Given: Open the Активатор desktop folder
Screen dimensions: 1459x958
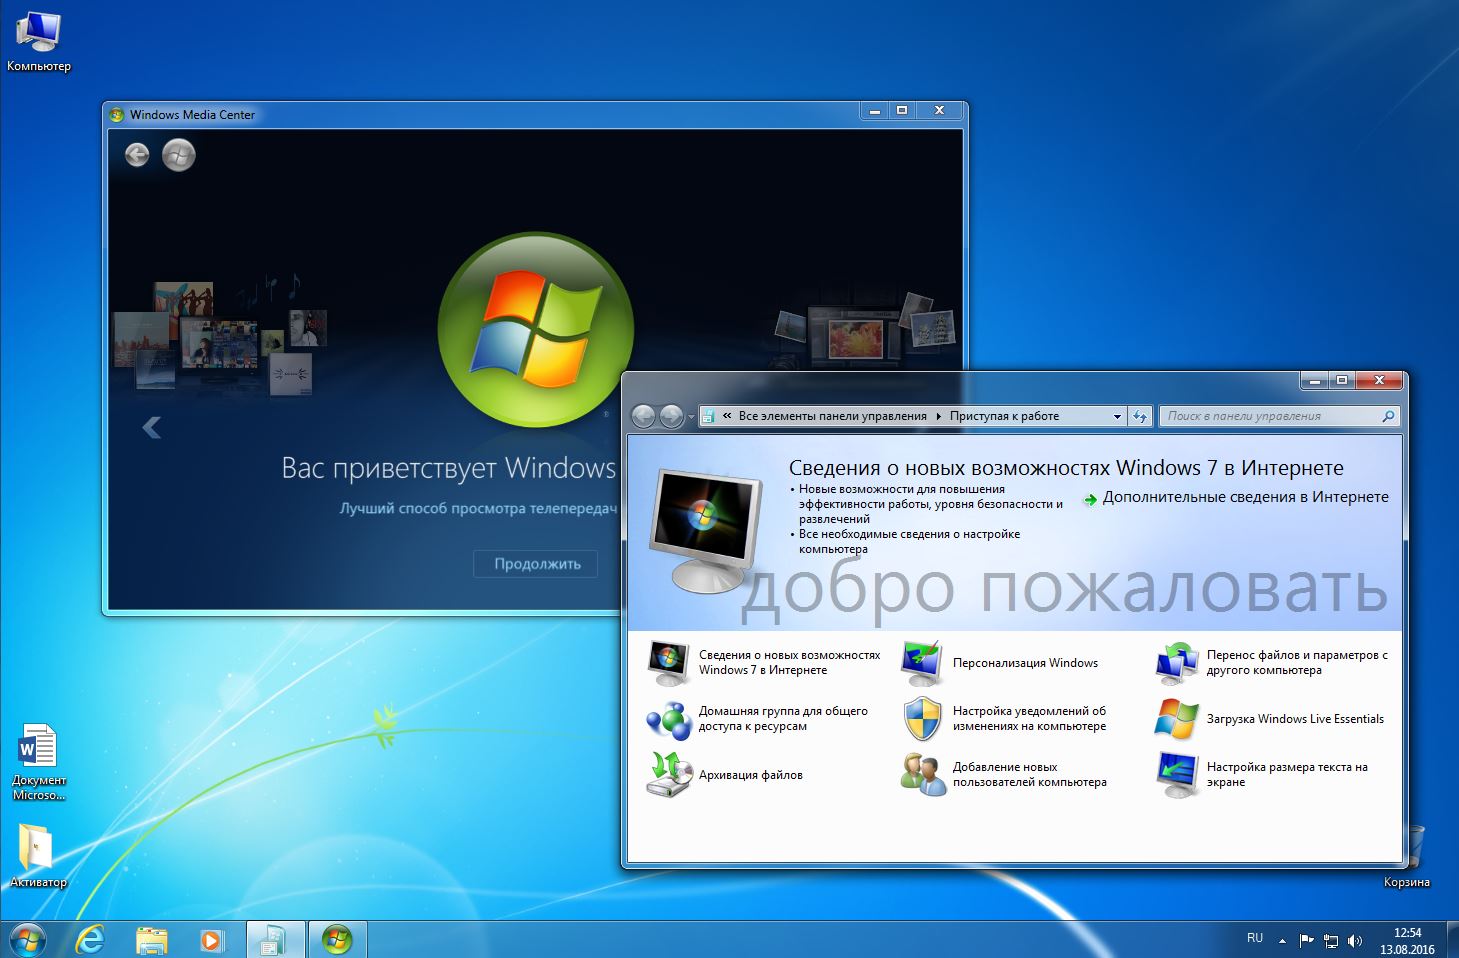Looking at the screenshot, I should point(38,856).
